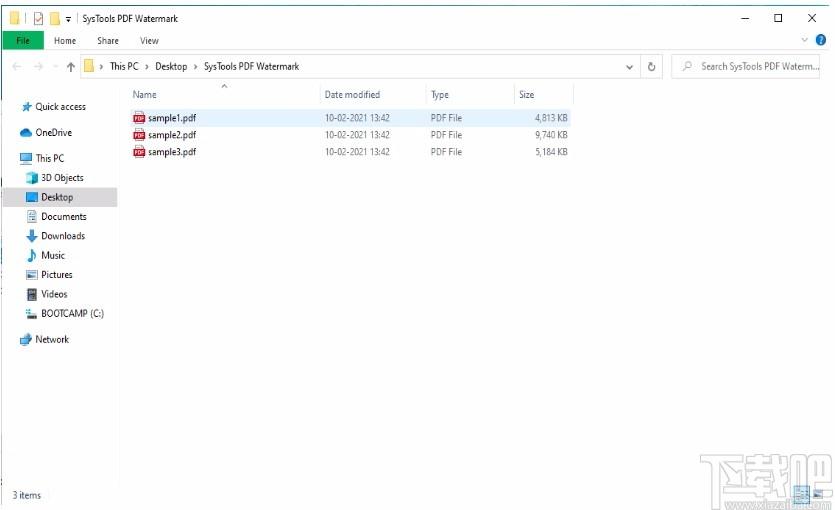
Task: Click the OneDrive cloud icon
Action: 26,133
